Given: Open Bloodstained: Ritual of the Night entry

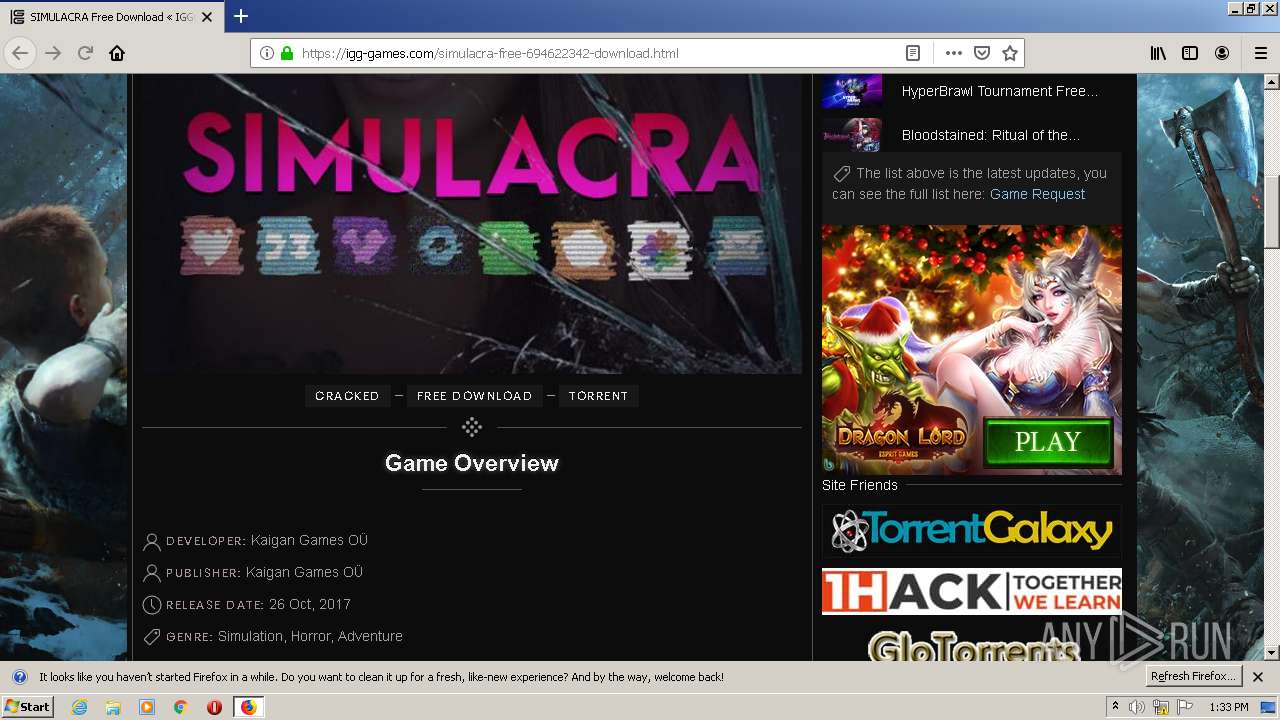Looking at the screenshot, I should (991, 135).
